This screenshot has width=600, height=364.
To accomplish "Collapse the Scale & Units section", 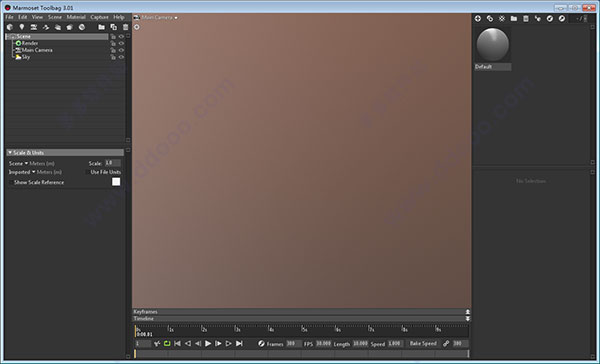I will [x=10, y=152].
